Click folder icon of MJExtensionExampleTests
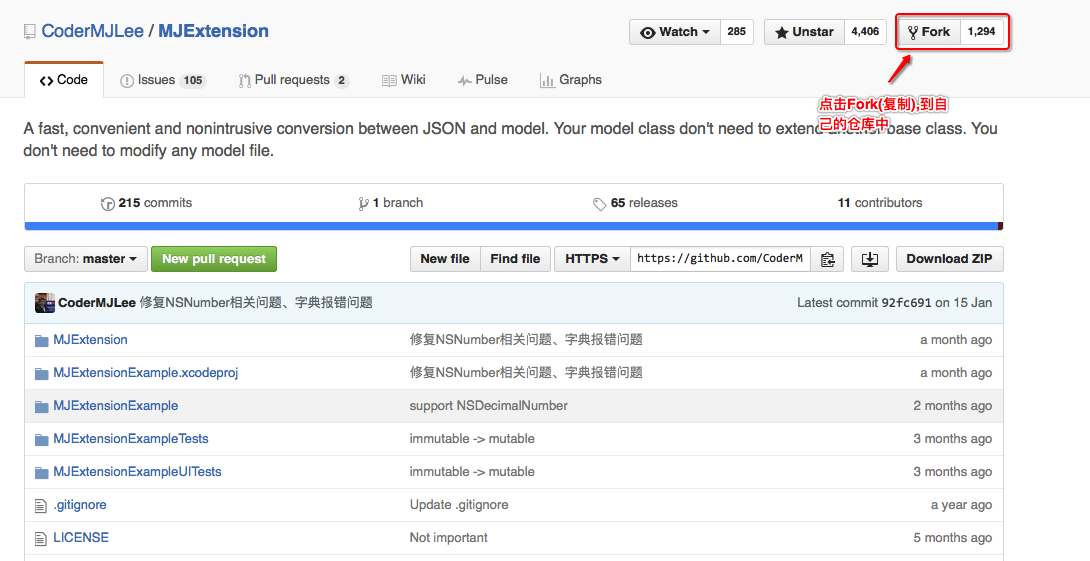Screen dimensions: 1090x561 [x=42, y=439]
